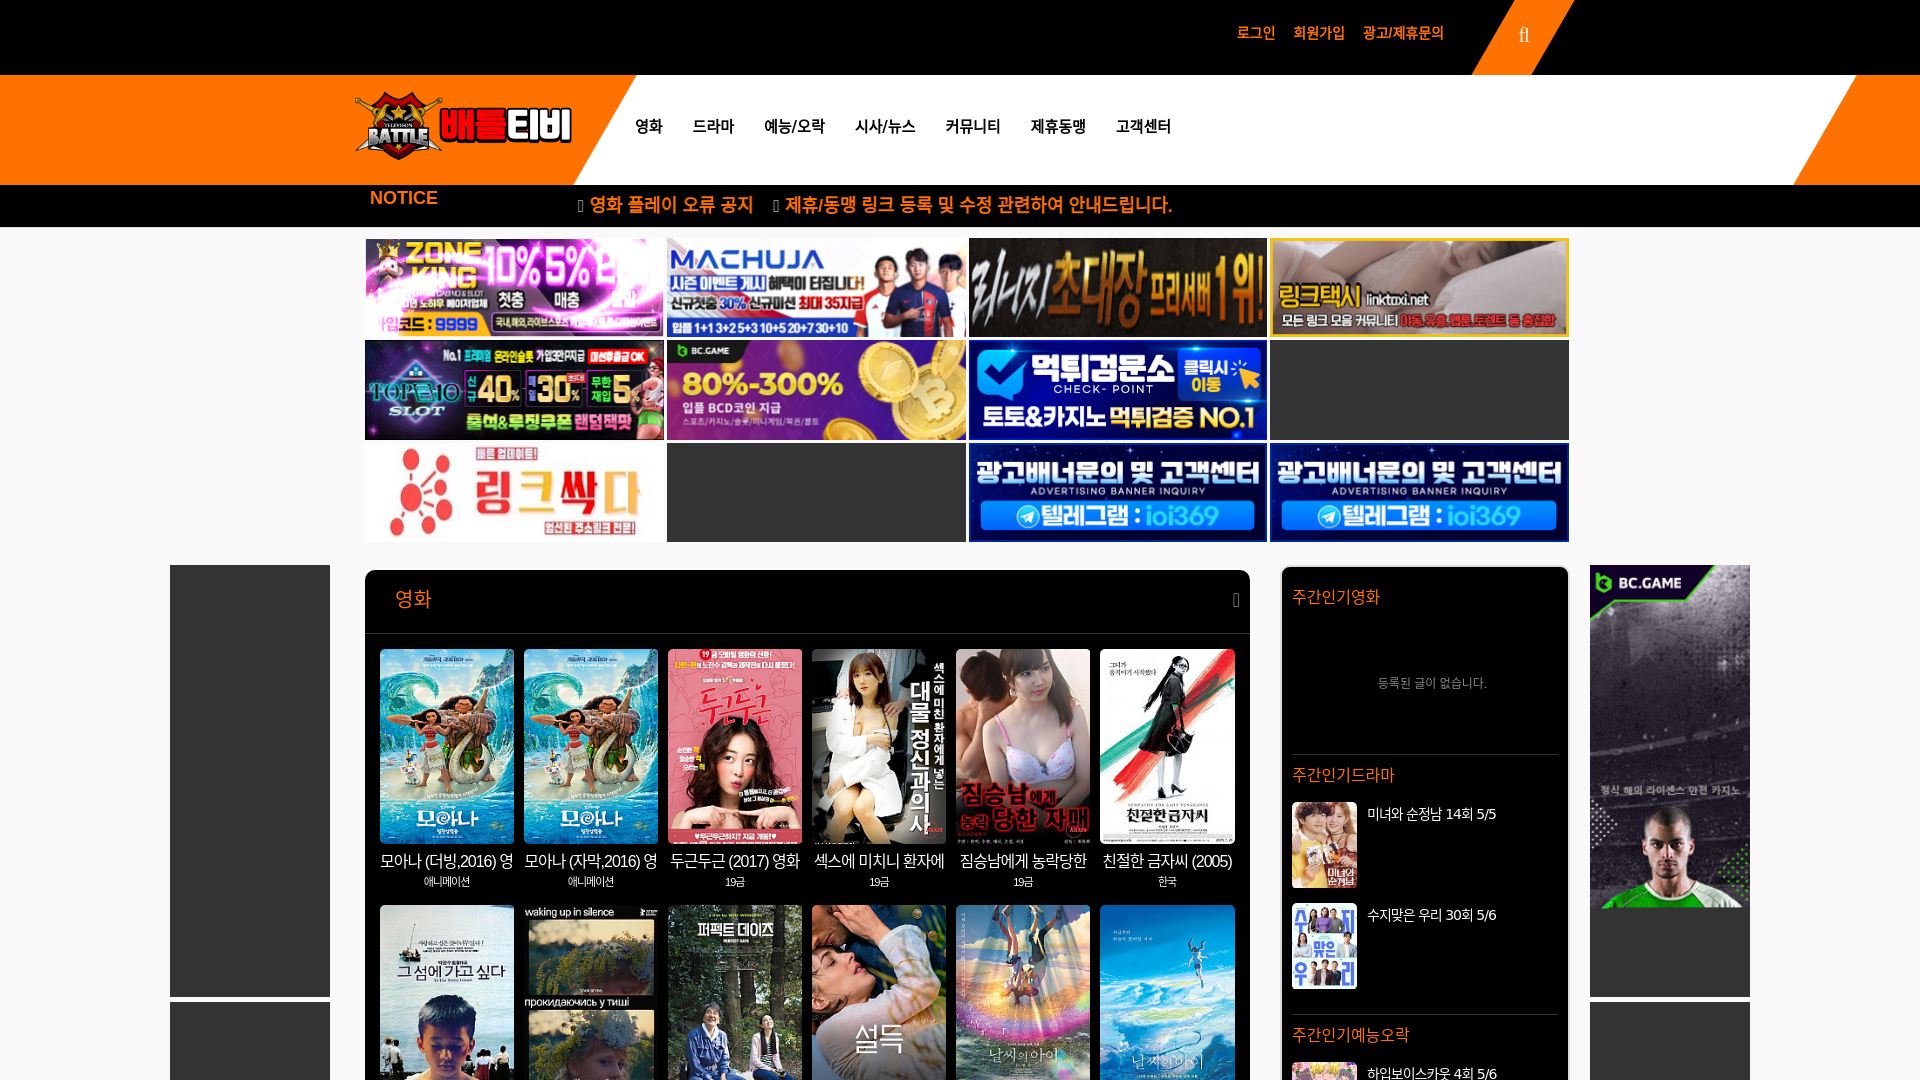1920x1080 pixels.
Task: Open the Battle TV logo home link
Action: click(463, 126)
